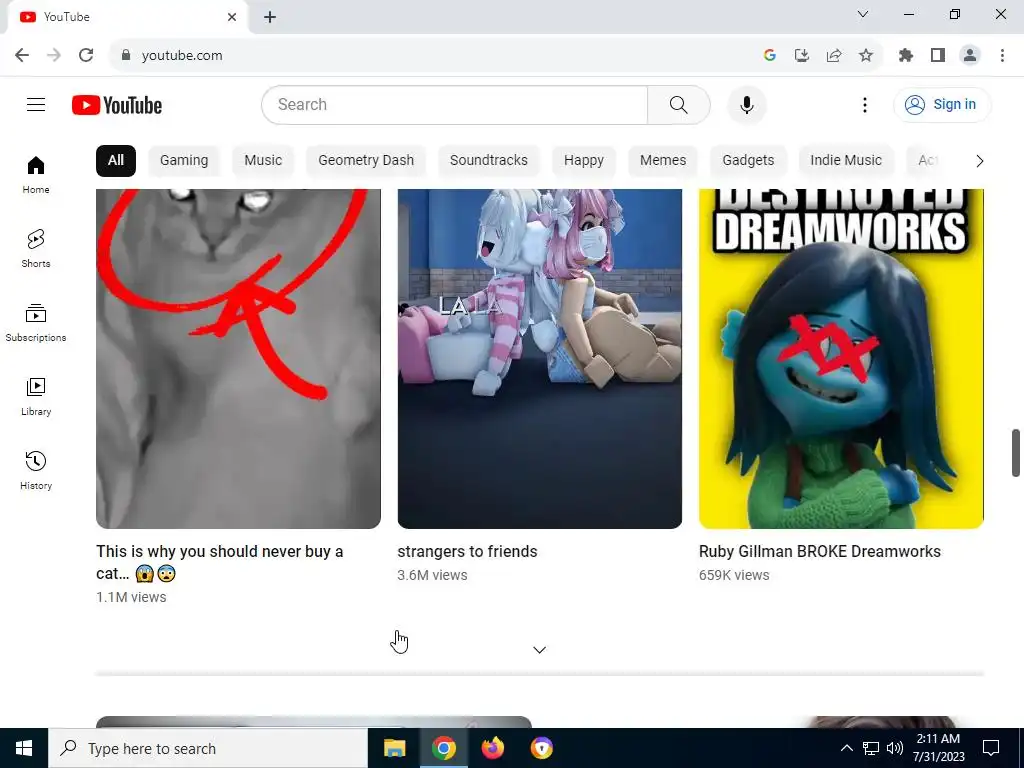Screen dimensions: 1024x768
Task: Open File Explorer from the taskbar
Action: (394, 748)
